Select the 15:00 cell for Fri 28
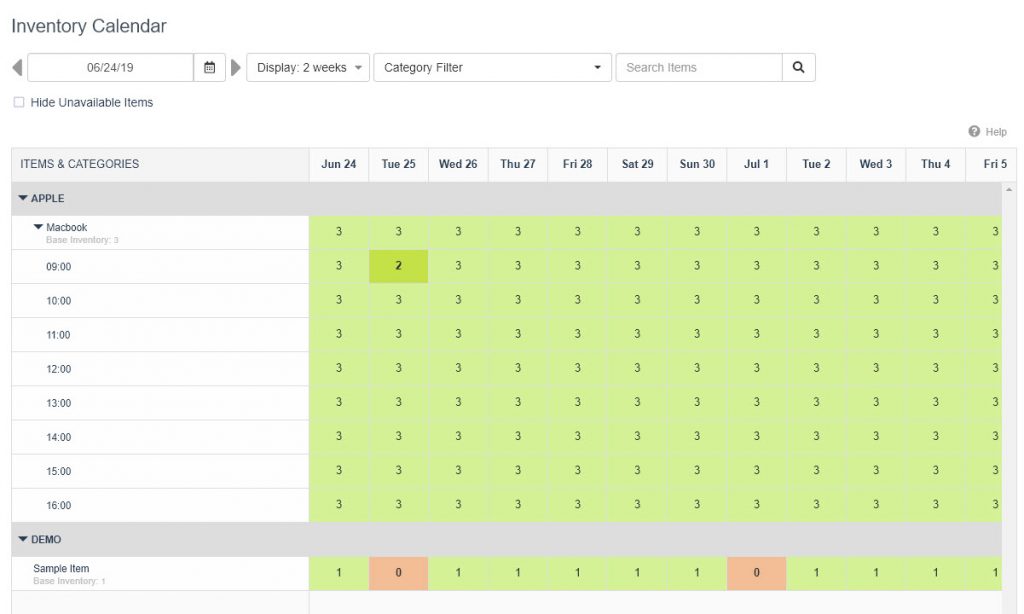1024x614 pixels. pyautogui.click(x=577, y=470)
